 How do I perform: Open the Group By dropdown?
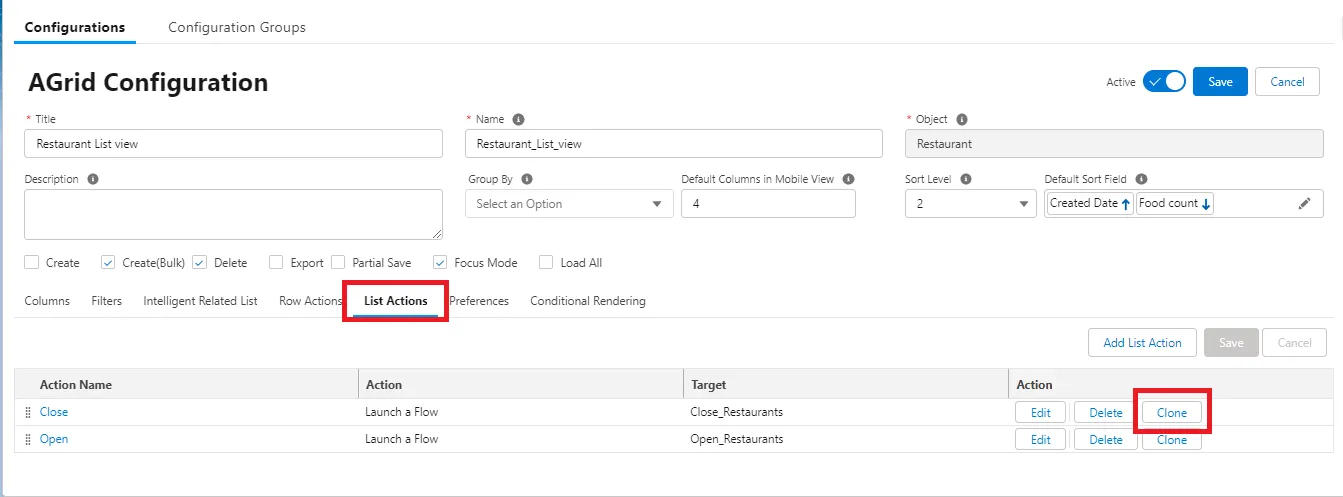569,204
